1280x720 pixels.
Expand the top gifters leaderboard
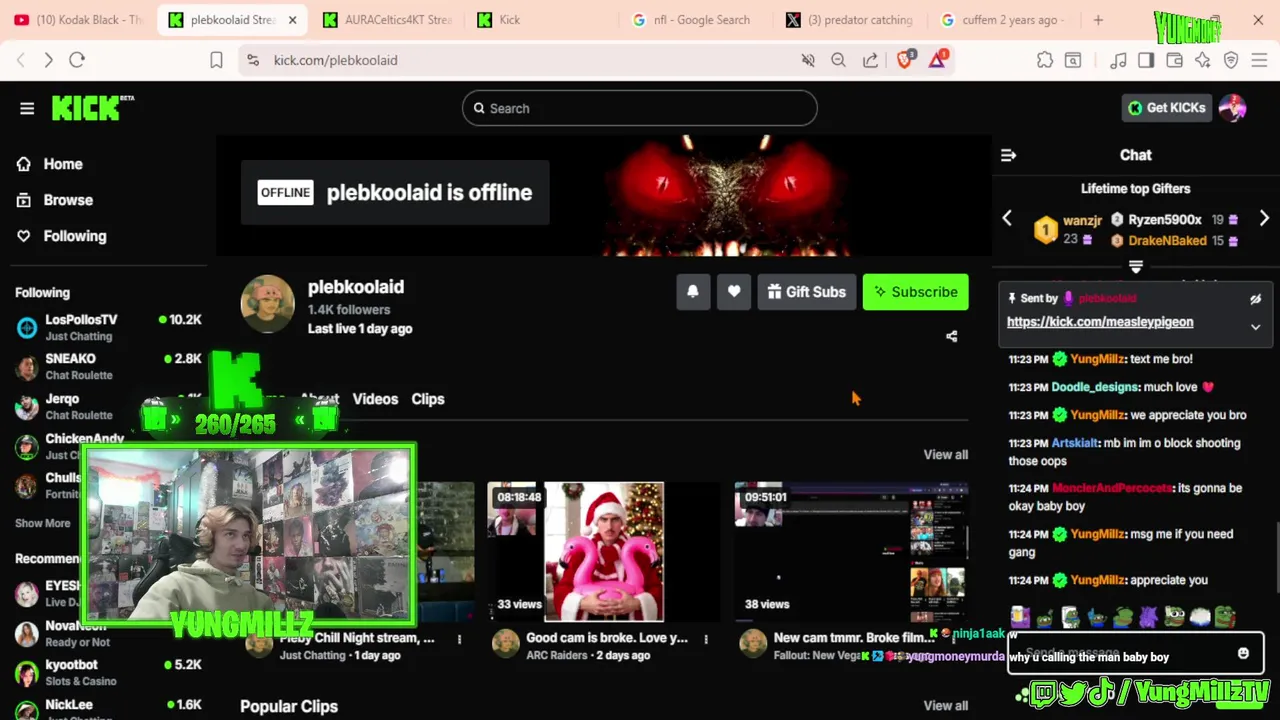[x=1136, y=267]
